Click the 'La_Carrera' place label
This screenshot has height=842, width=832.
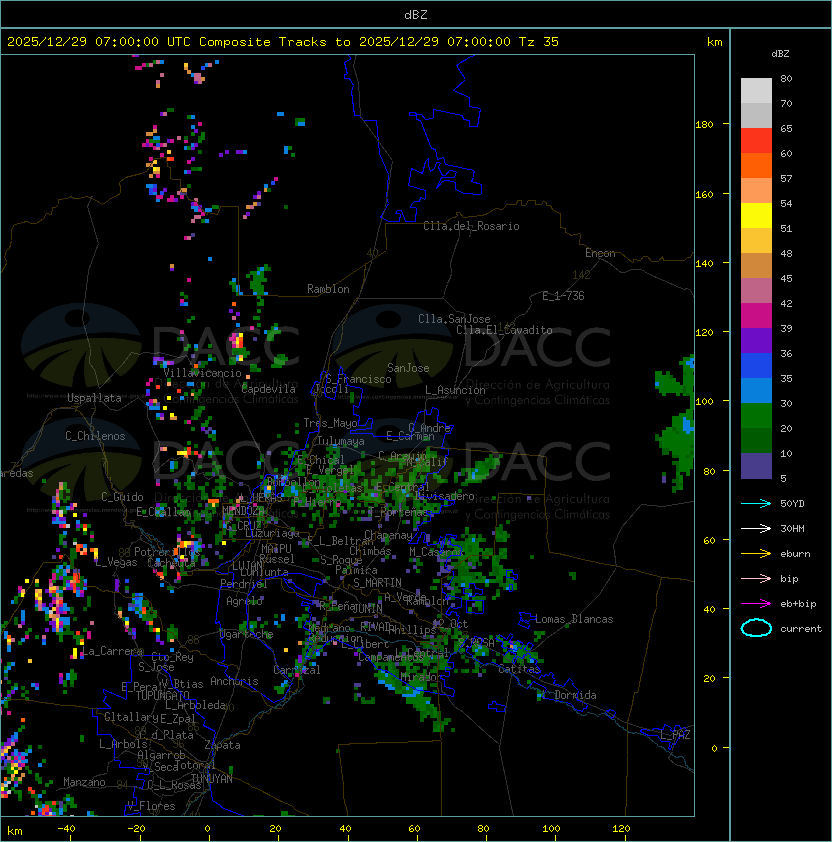click(113, 651)
